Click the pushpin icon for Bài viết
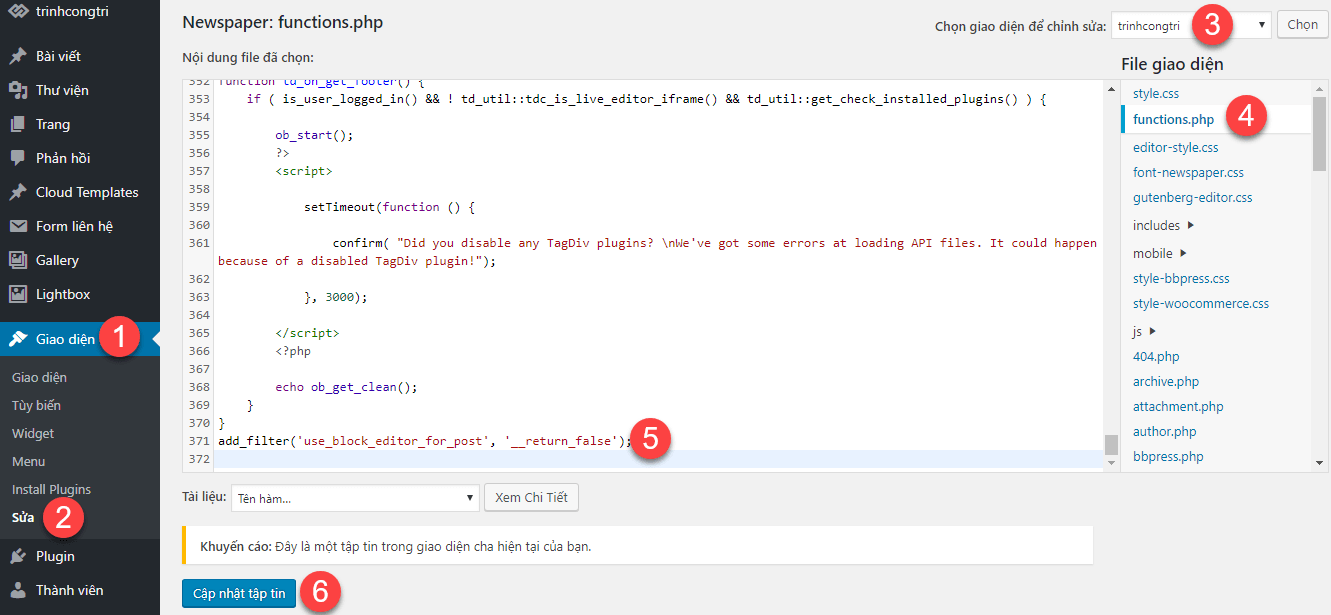This screenshot has width=1331, height=615. click(18, 56)
